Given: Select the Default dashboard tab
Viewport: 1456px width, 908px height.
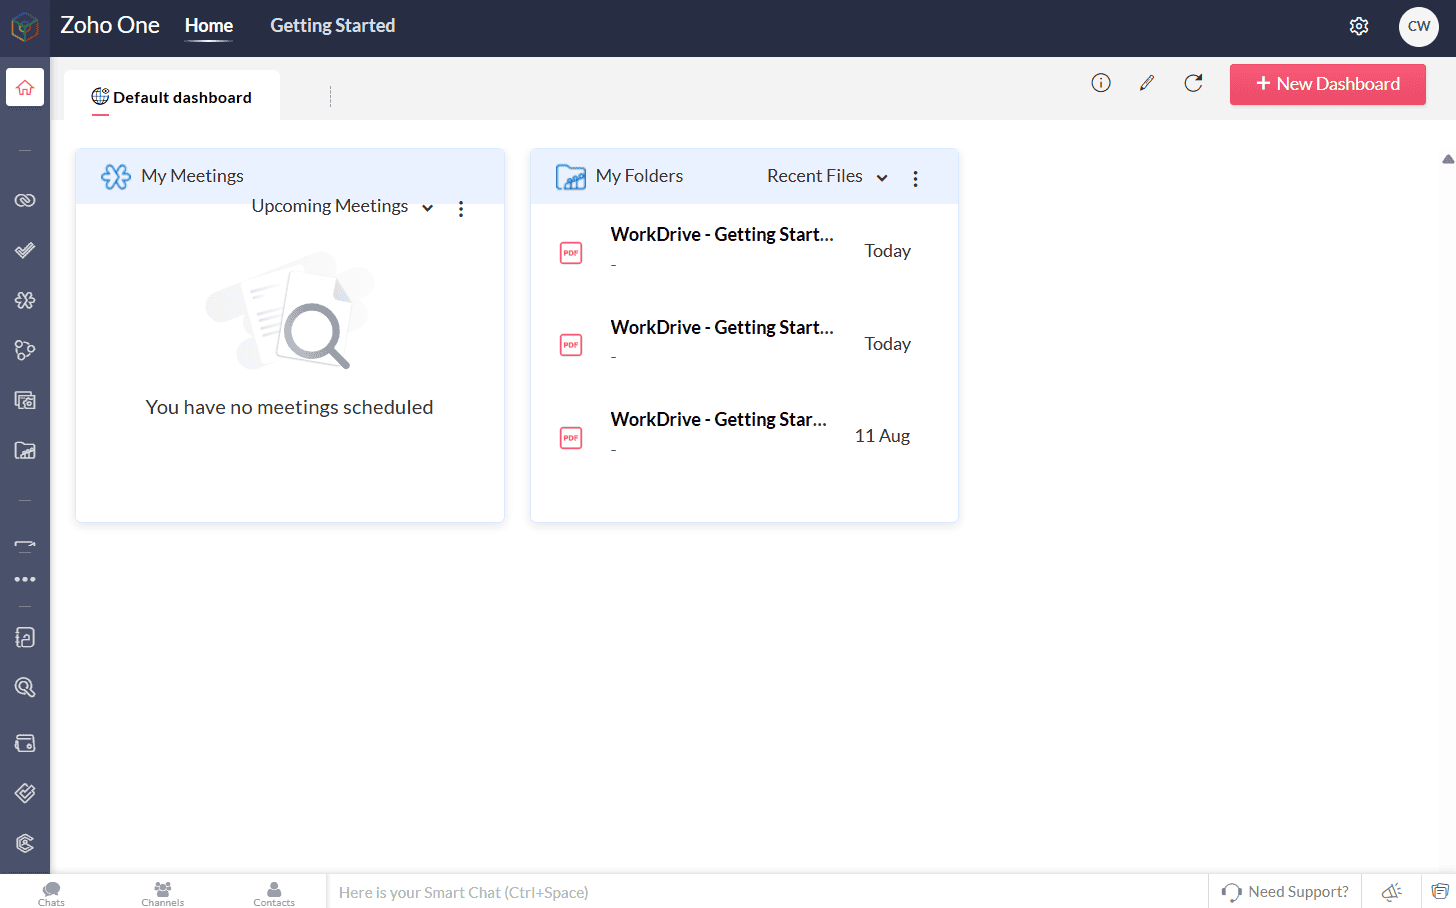Looking at the screenshot, I should [x=172, y=97].
